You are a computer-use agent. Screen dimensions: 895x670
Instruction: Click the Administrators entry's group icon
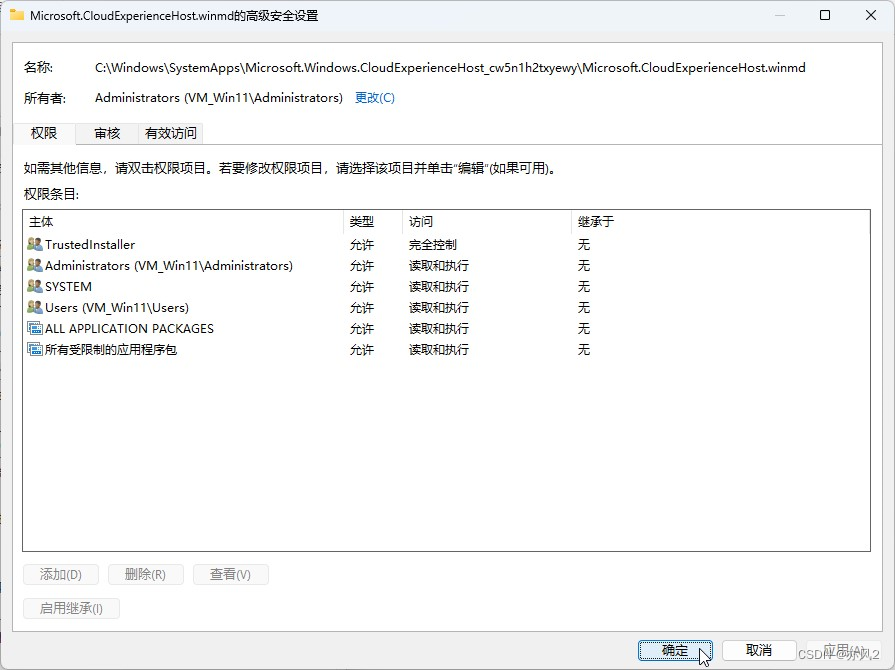[x=35, y=265]
